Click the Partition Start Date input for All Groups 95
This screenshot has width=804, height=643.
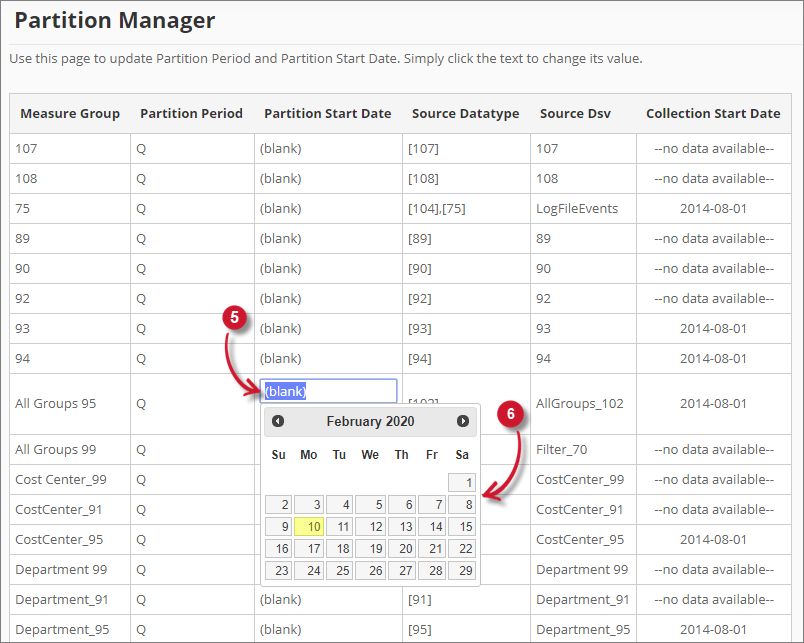(328, 391)
